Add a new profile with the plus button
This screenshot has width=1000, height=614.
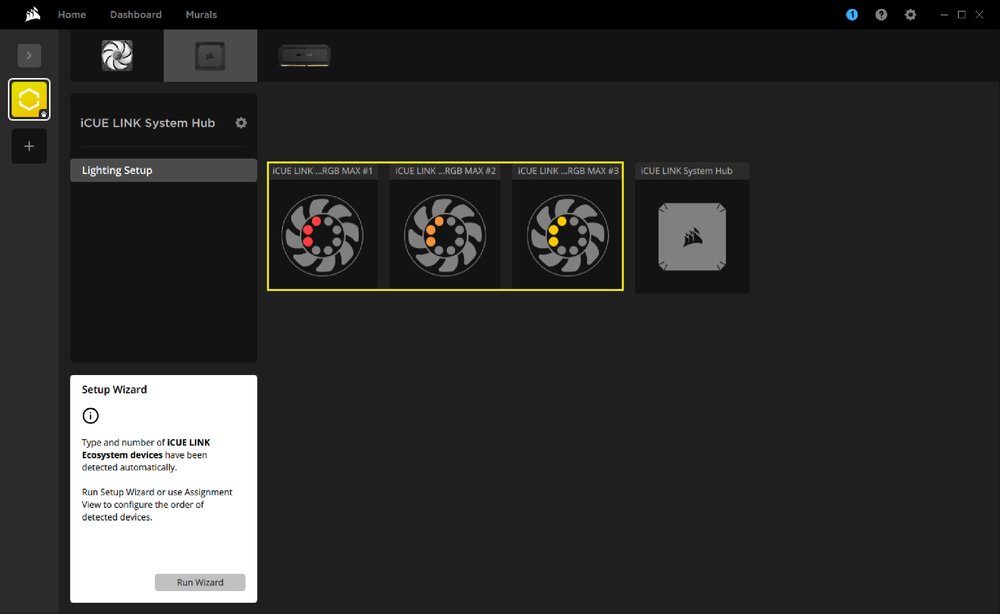coord(29,145)
